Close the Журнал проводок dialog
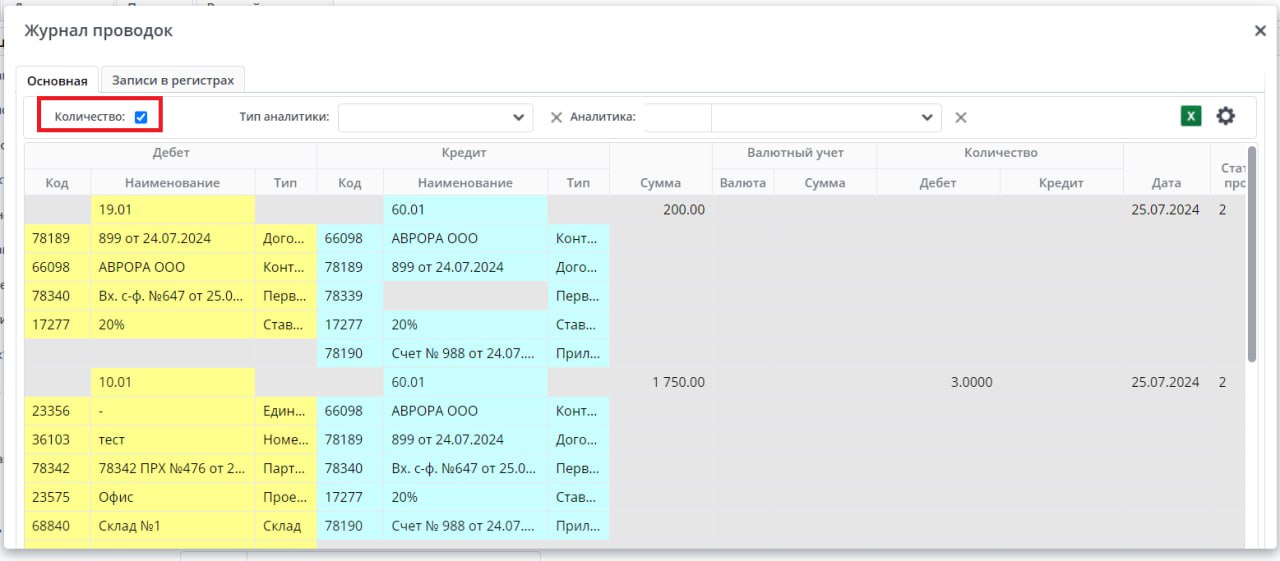The height and width of the screenshot is (561, 1280). point(1260,31)
